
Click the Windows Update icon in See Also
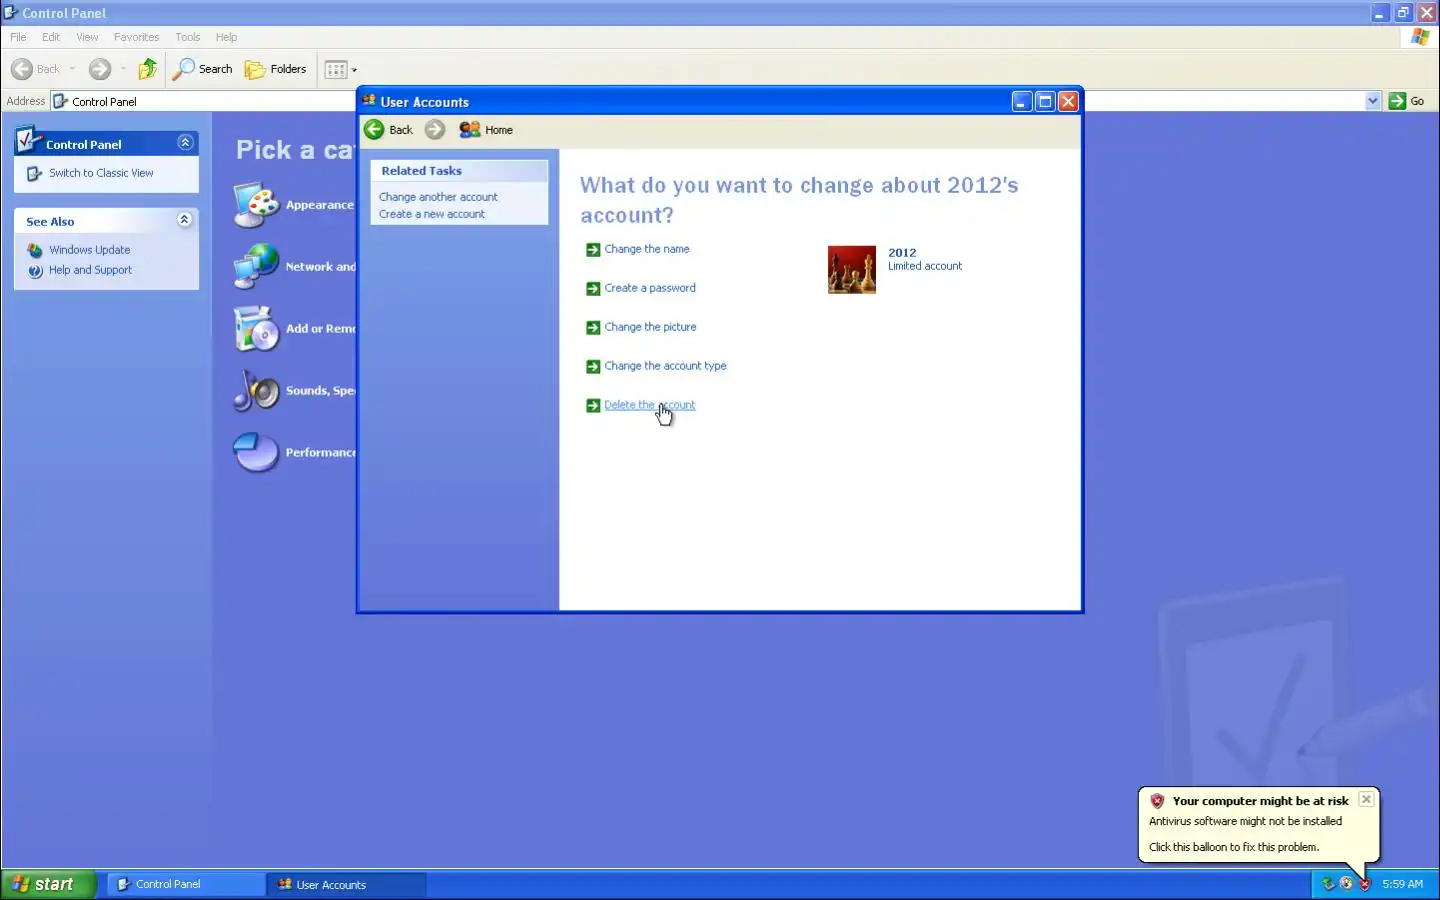coord(35,250)
